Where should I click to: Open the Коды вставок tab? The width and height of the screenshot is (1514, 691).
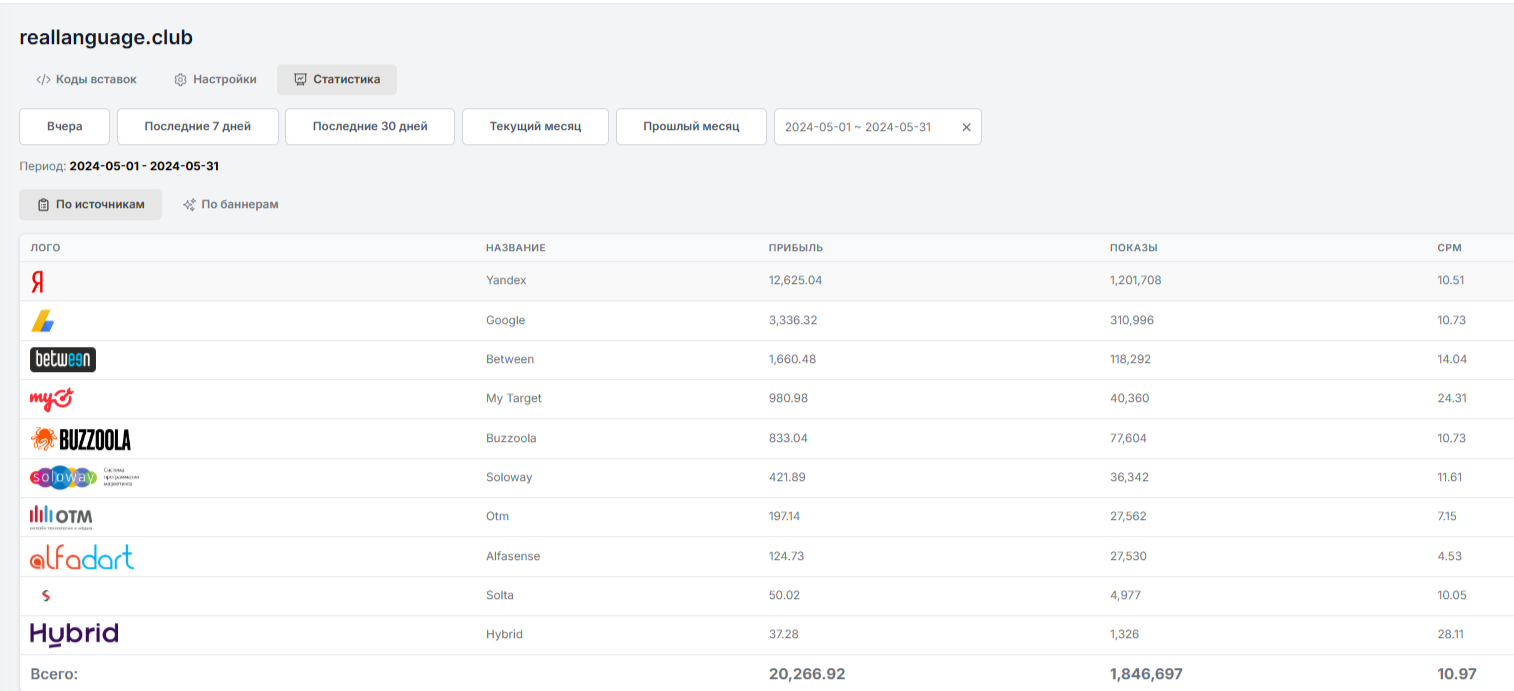pos(86,80)
